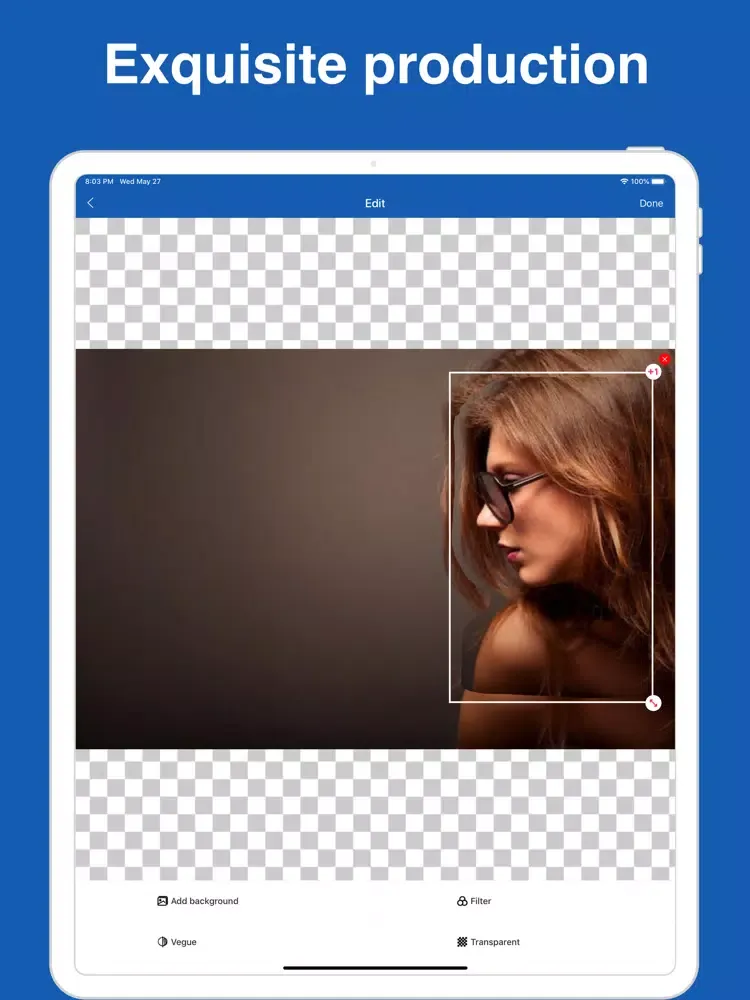The height and width of the screenshot is (1000, 750).
Task: Click the Wi-Fi status icon
Action: click(x=624, y=181)
